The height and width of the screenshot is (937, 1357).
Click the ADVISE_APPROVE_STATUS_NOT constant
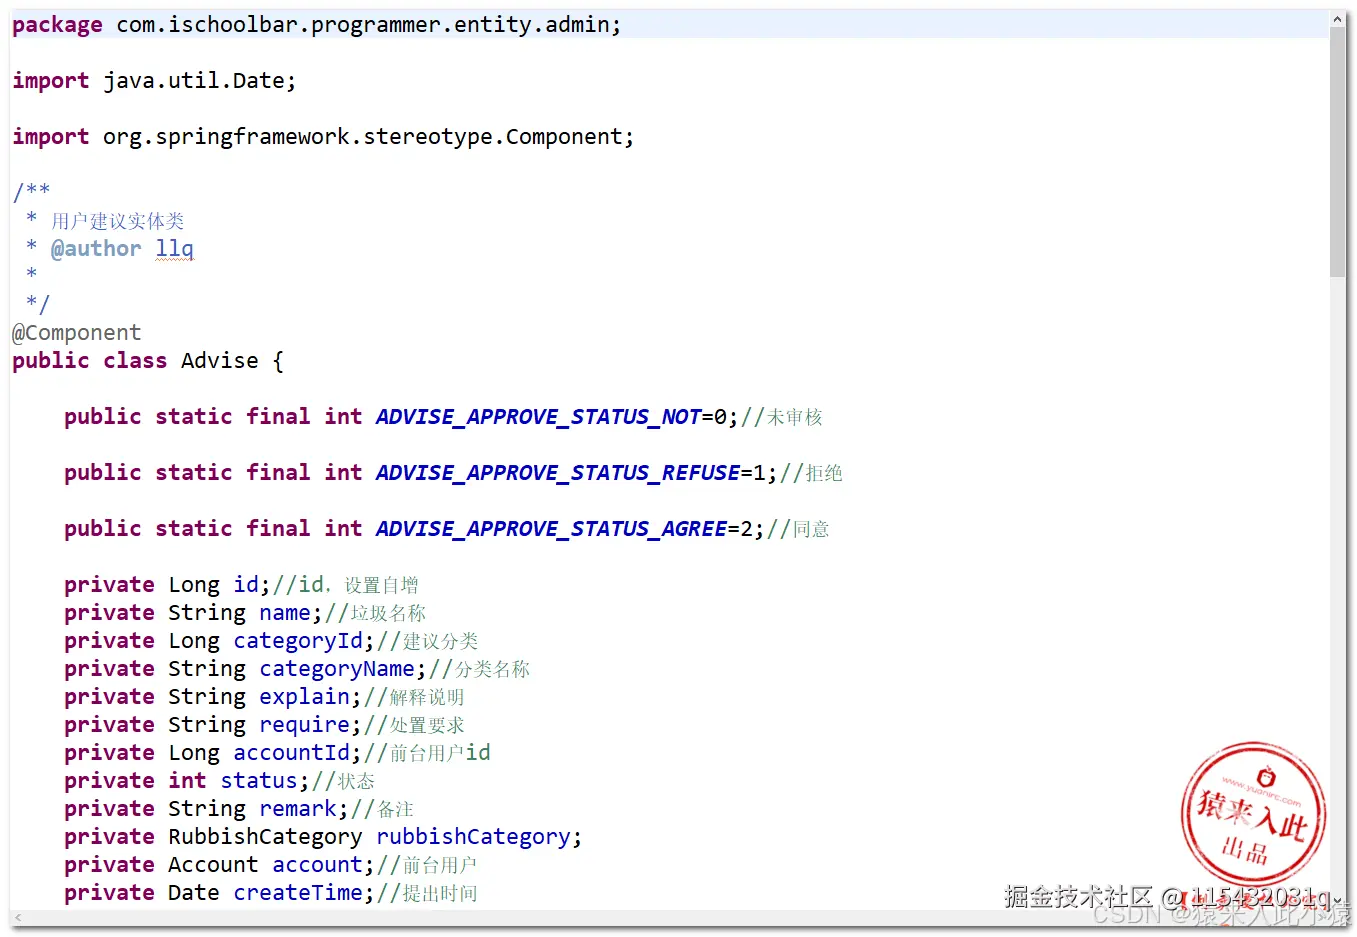(538, 417)
